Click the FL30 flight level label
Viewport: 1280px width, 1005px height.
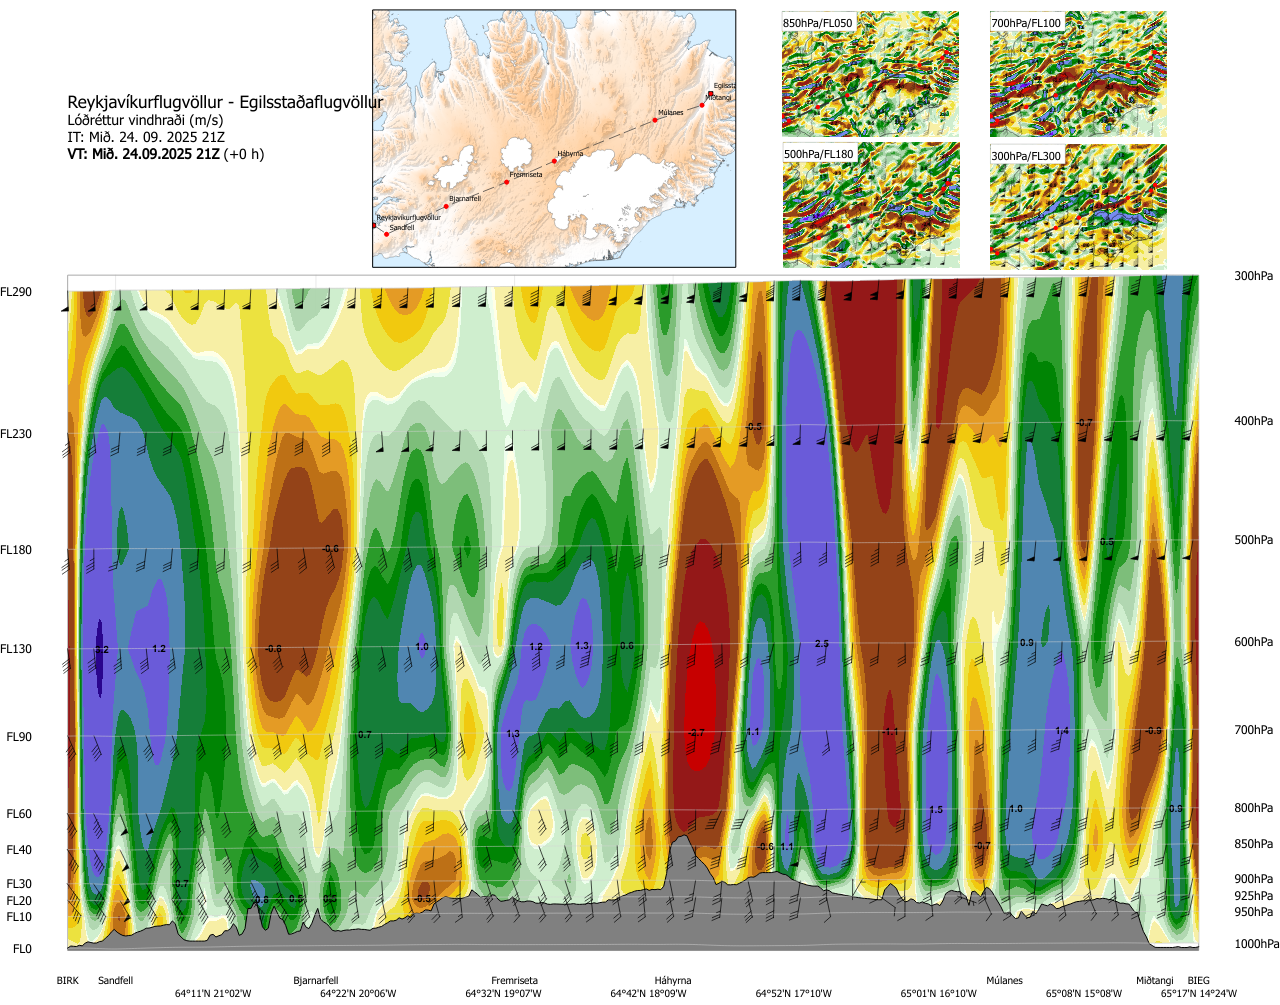click(19, 884)
